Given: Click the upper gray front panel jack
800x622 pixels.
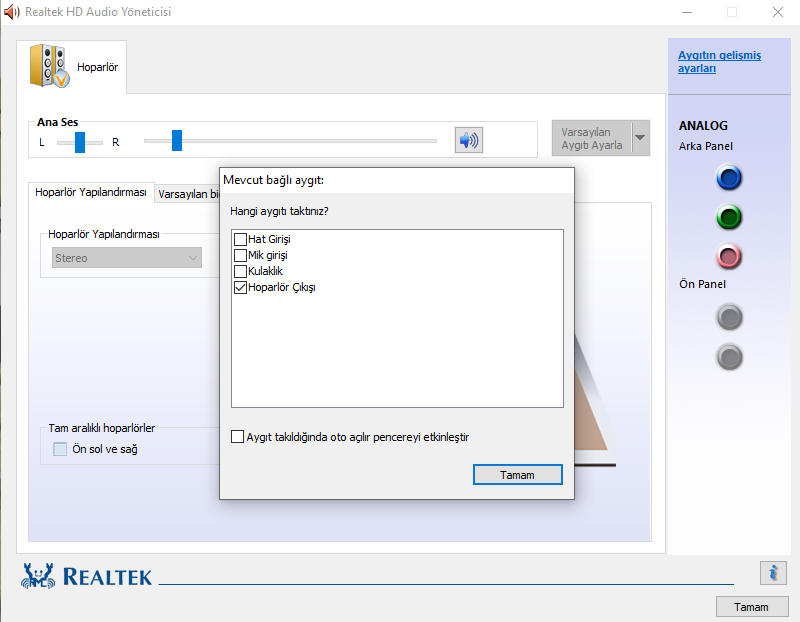Looking at the screenshot, I should click(729, 317).
